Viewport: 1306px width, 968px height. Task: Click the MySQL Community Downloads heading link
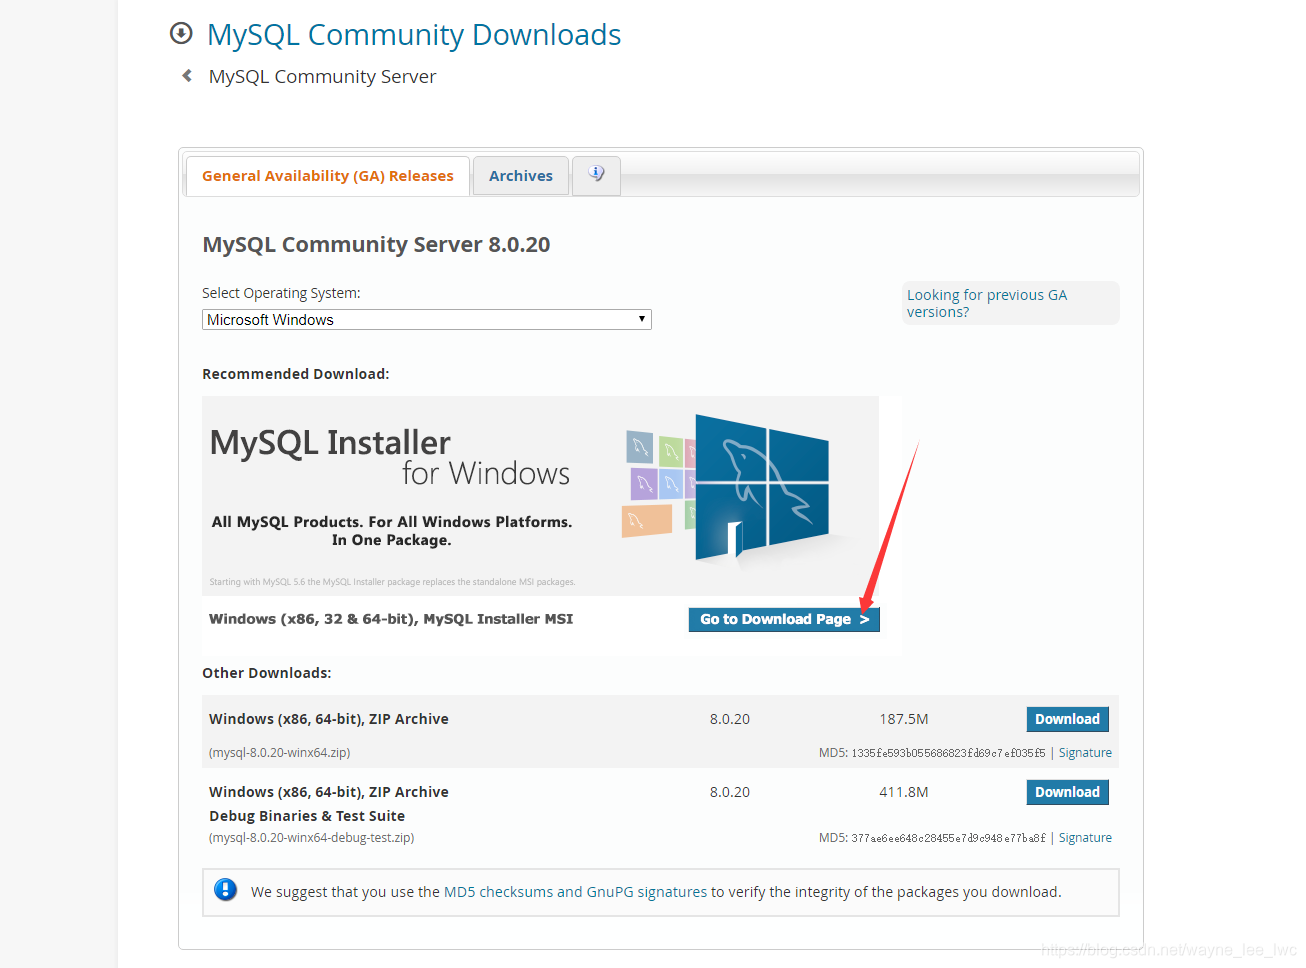coord(414,35)
